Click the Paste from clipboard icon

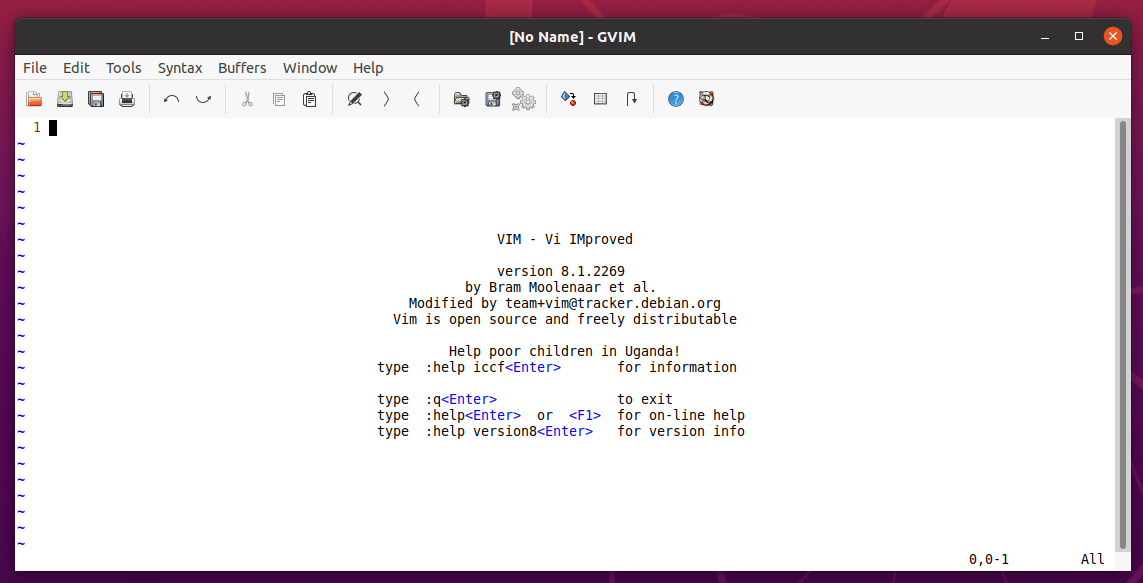pyautogui.click(x=310, y=98)
